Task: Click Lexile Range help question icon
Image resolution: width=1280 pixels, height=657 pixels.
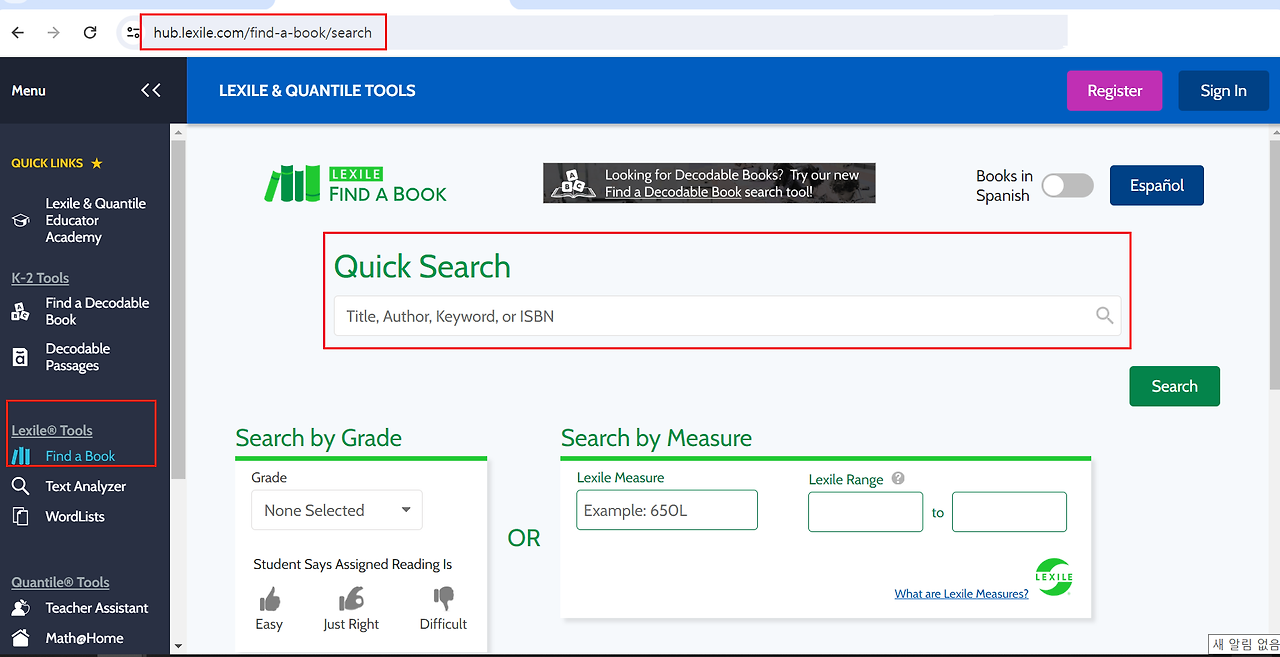Action: click(x=898, y=478)
